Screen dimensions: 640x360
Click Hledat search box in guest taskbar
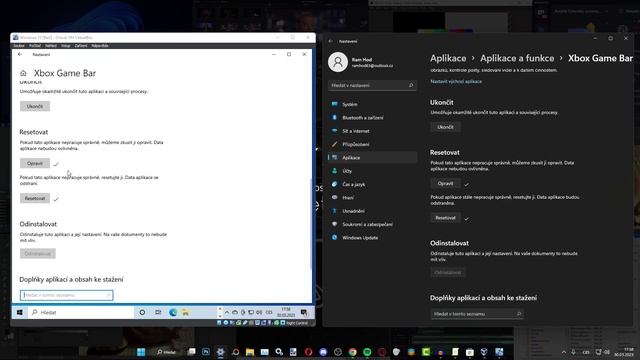pyautogui.click(x=81, y=312)
